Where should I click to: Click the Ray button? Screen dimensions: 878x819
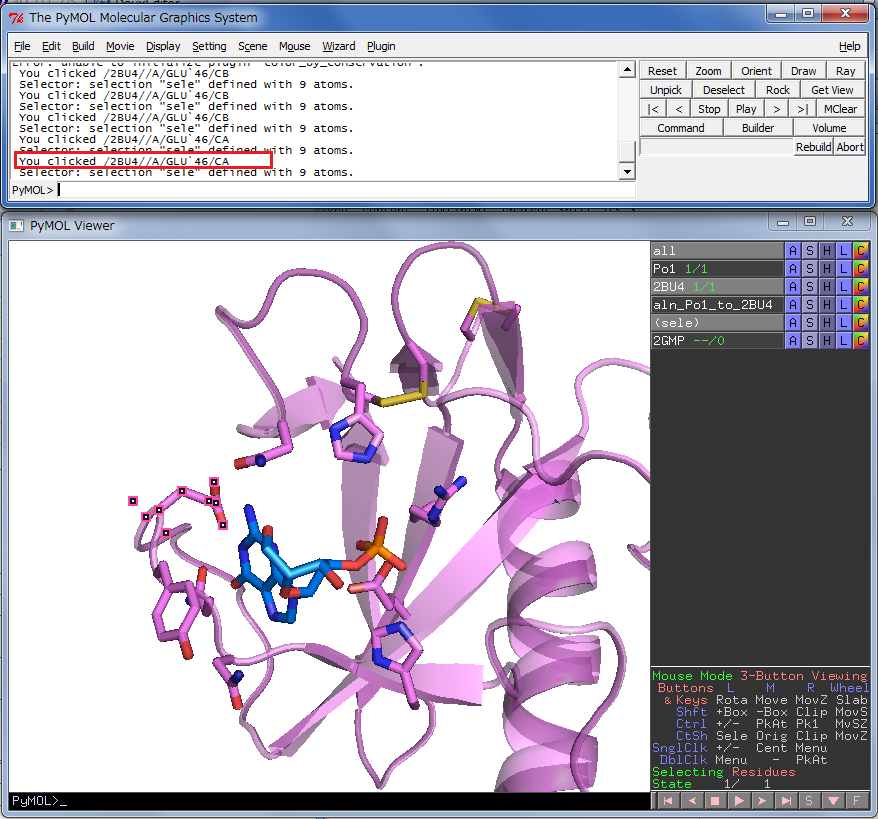845,71
